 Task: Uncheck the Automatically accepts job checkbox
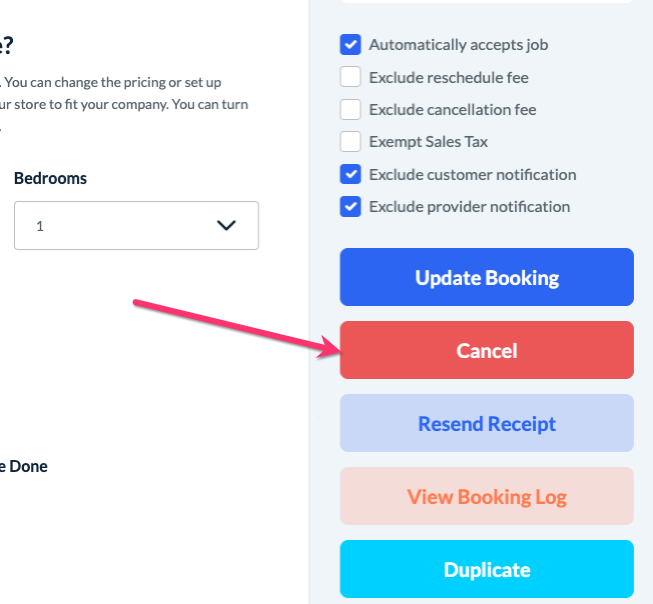(350, 45)
